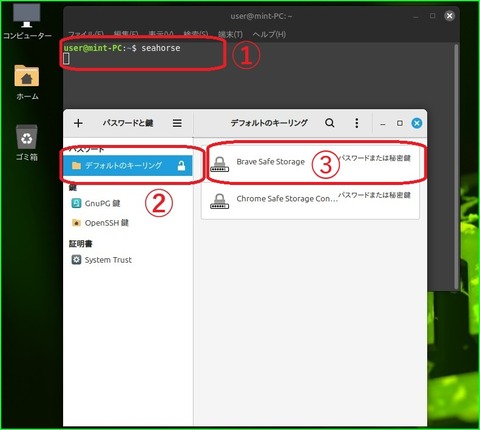The width and height of the screenshot is (480, 430).
Task: Open the ファイル(F) menu in terminal
Action: tap(86, 34)
